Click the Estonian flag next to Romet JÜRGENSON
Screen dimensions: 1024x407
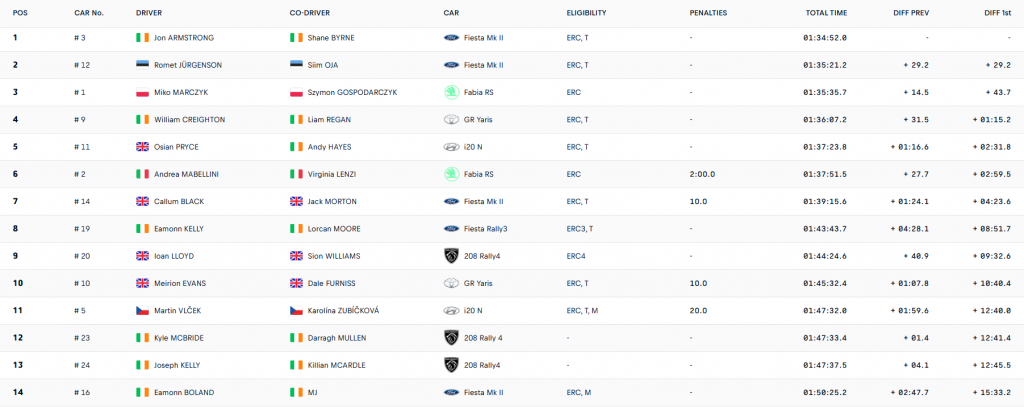[142, 65]
